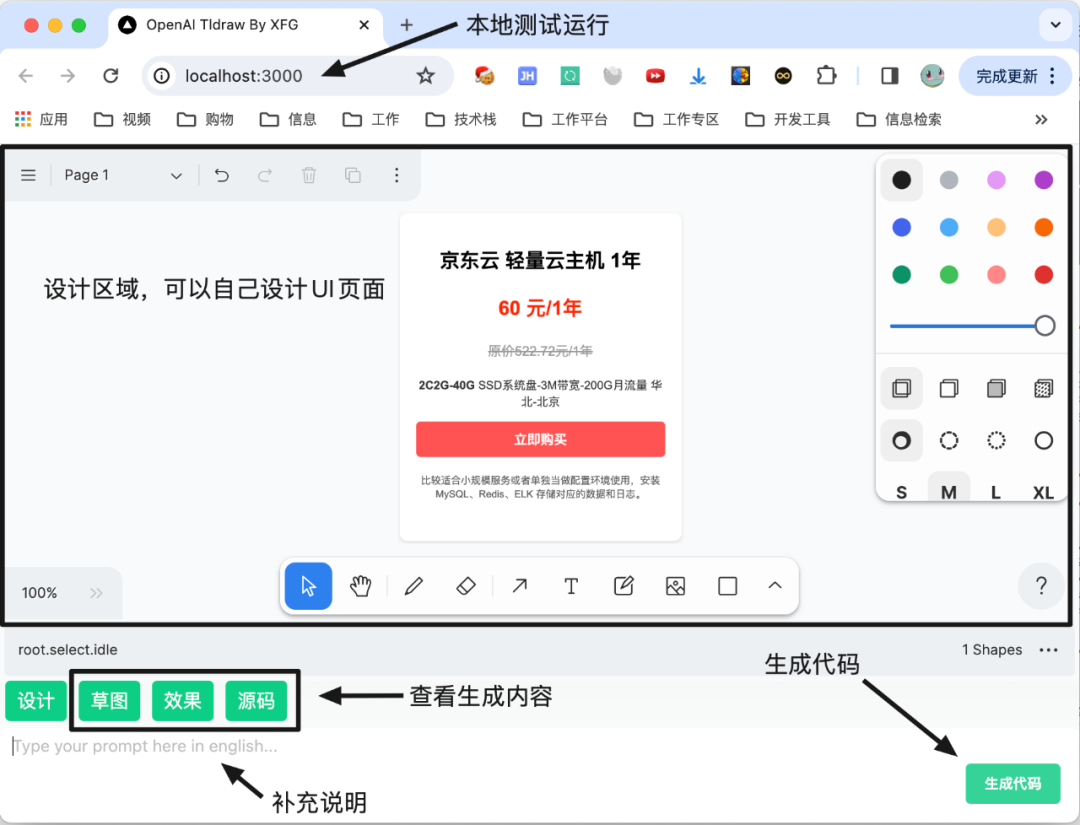This screenshot has height=825, width=1080.
Task: Choose the semi fill style
Action: click(949, 388)
